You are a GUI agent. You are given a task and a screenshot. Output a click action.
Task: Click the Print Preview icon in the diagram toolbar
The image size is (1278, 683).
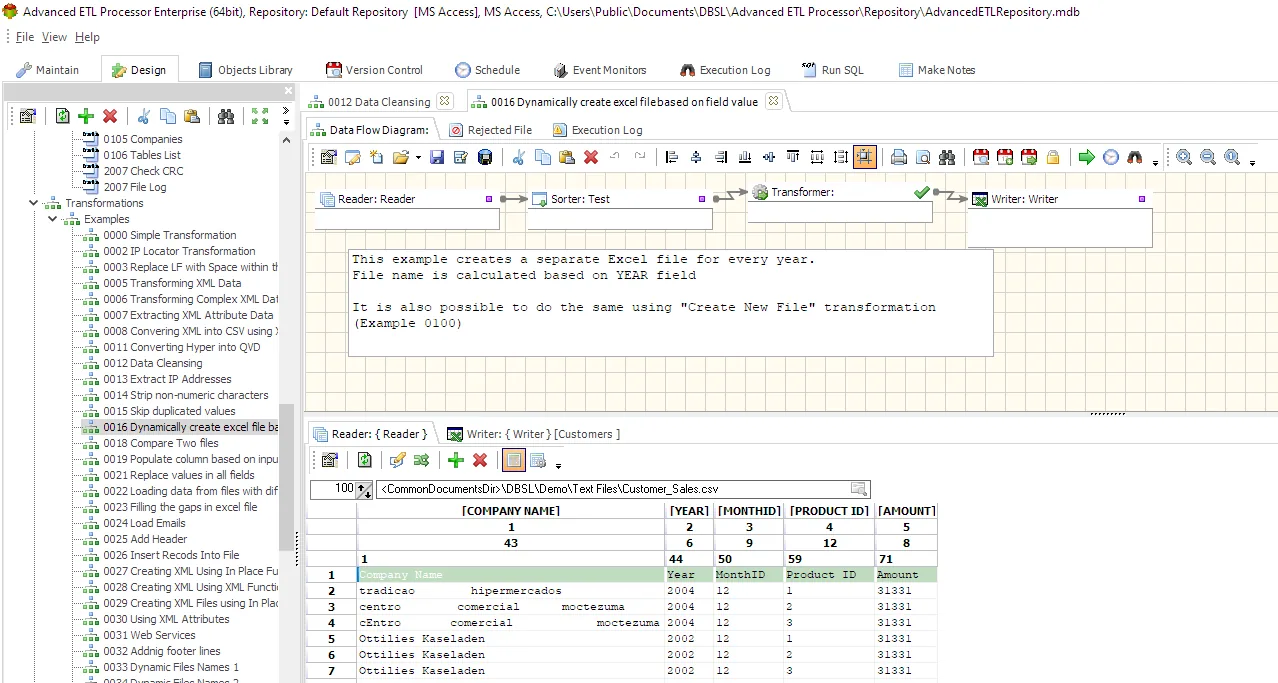click(x=923, y=157)
